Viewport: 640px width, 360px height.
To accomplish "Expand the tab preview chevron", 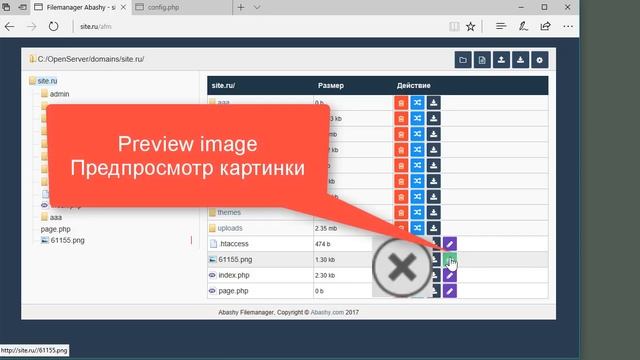I will click(x=257, y=7).
